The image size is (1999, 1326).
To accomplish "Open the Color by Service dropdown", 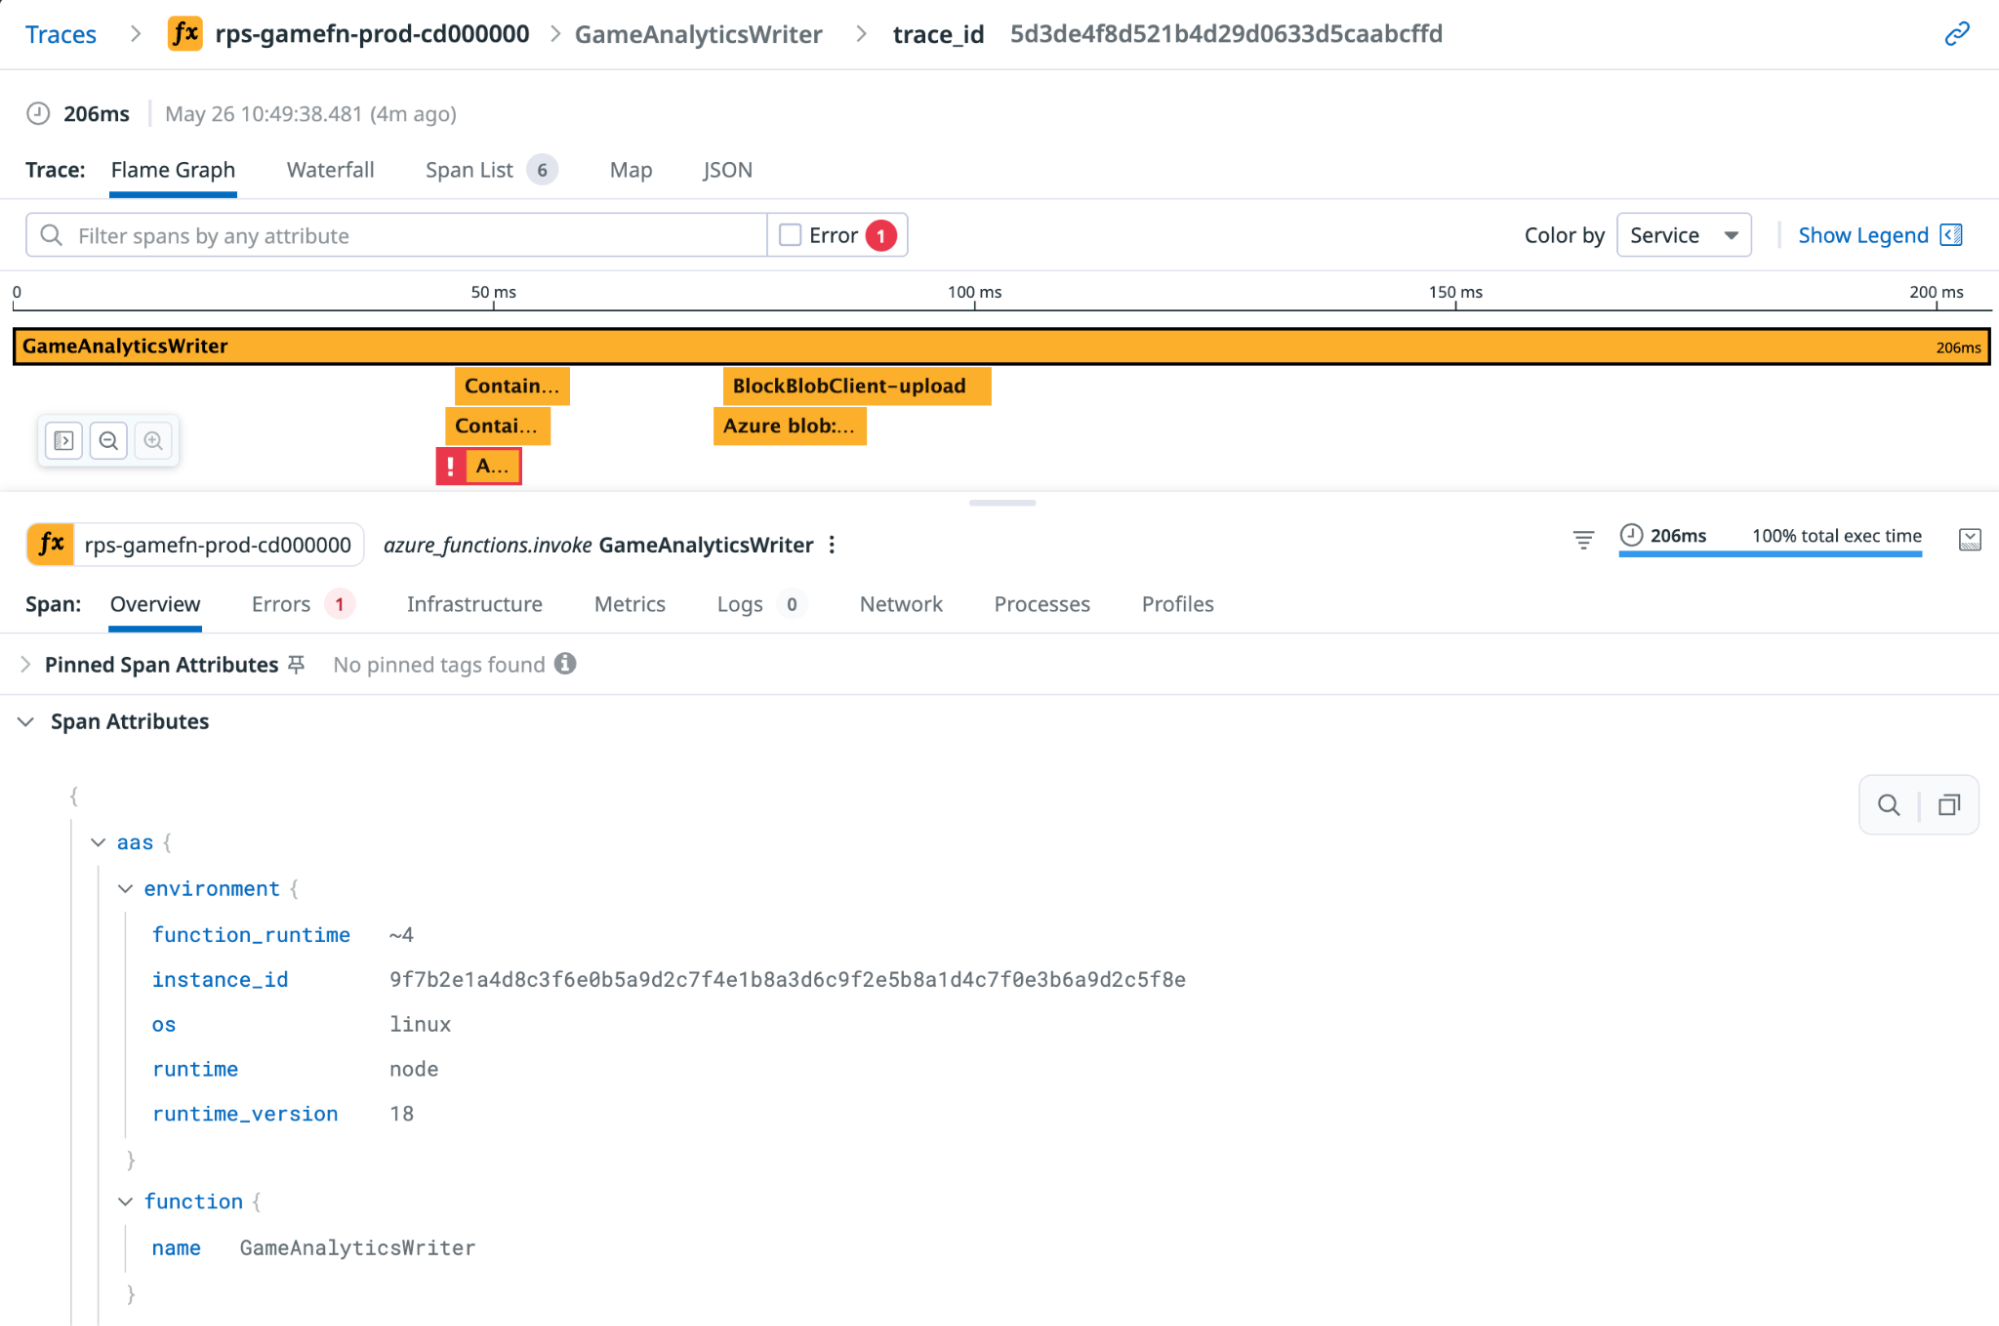I will click(1684, 235).
